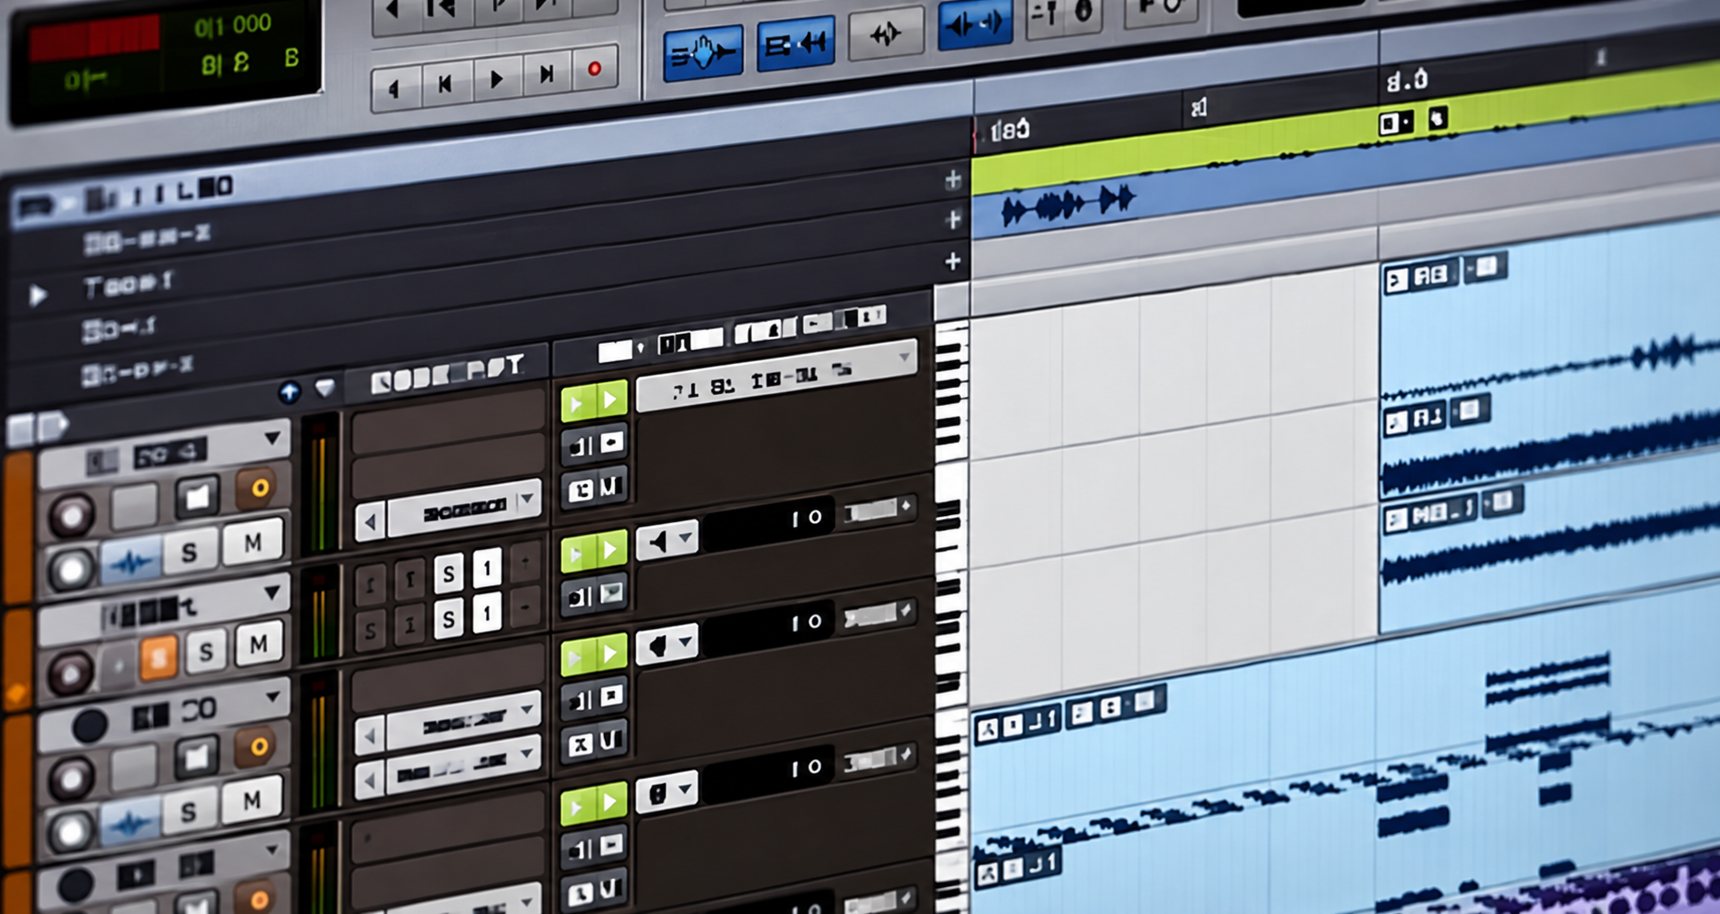Open the CO track's upper insert selector dropdown
Screen dimensions: 1720x914
(527, 710)
